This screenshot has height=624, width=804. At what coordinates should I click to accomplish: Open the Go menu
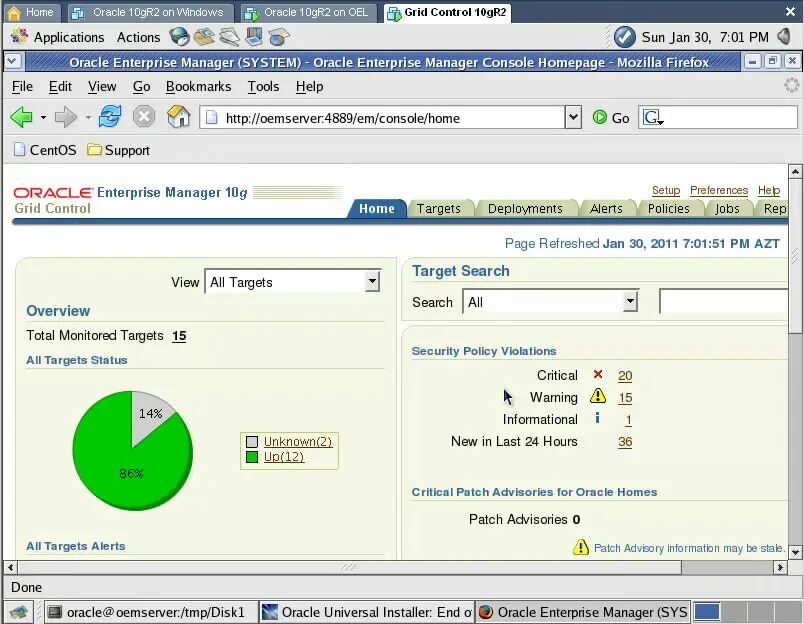pos(142,87)
